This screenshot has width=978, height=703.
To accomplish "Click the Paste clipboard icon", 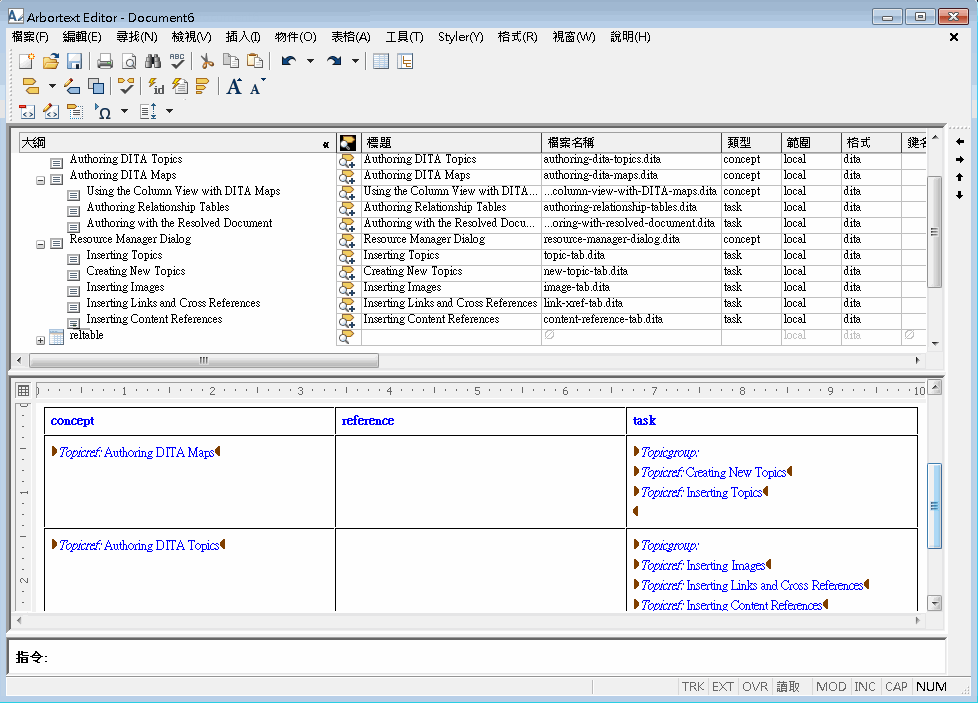I will 255,61.
